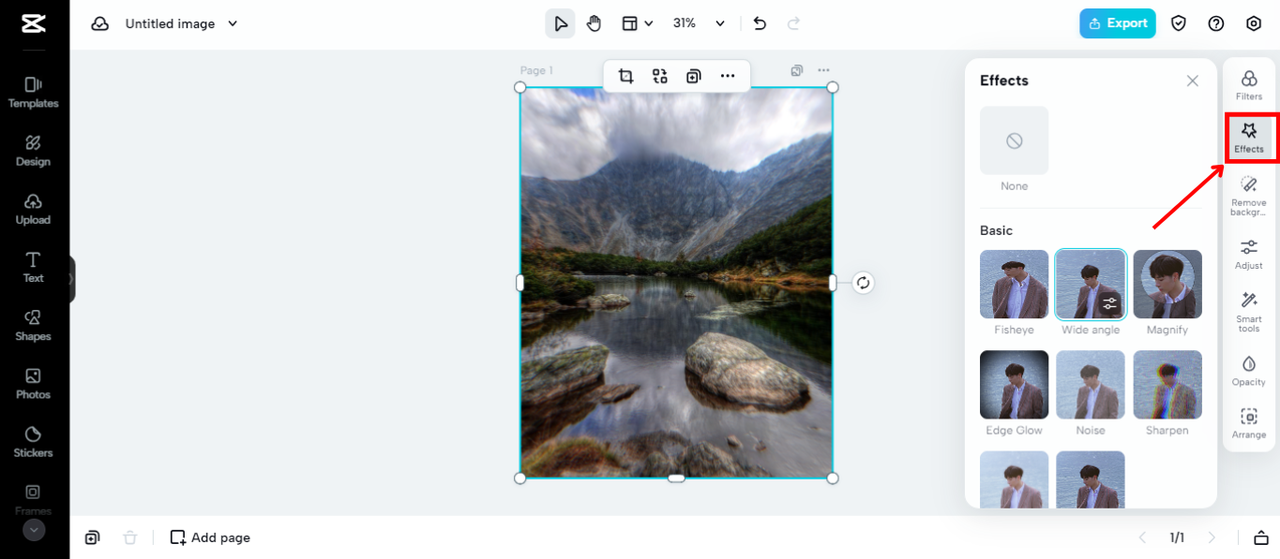The image size is (1280, 559).
Task: Select the pointer selection tool
Action: (560, 23)
